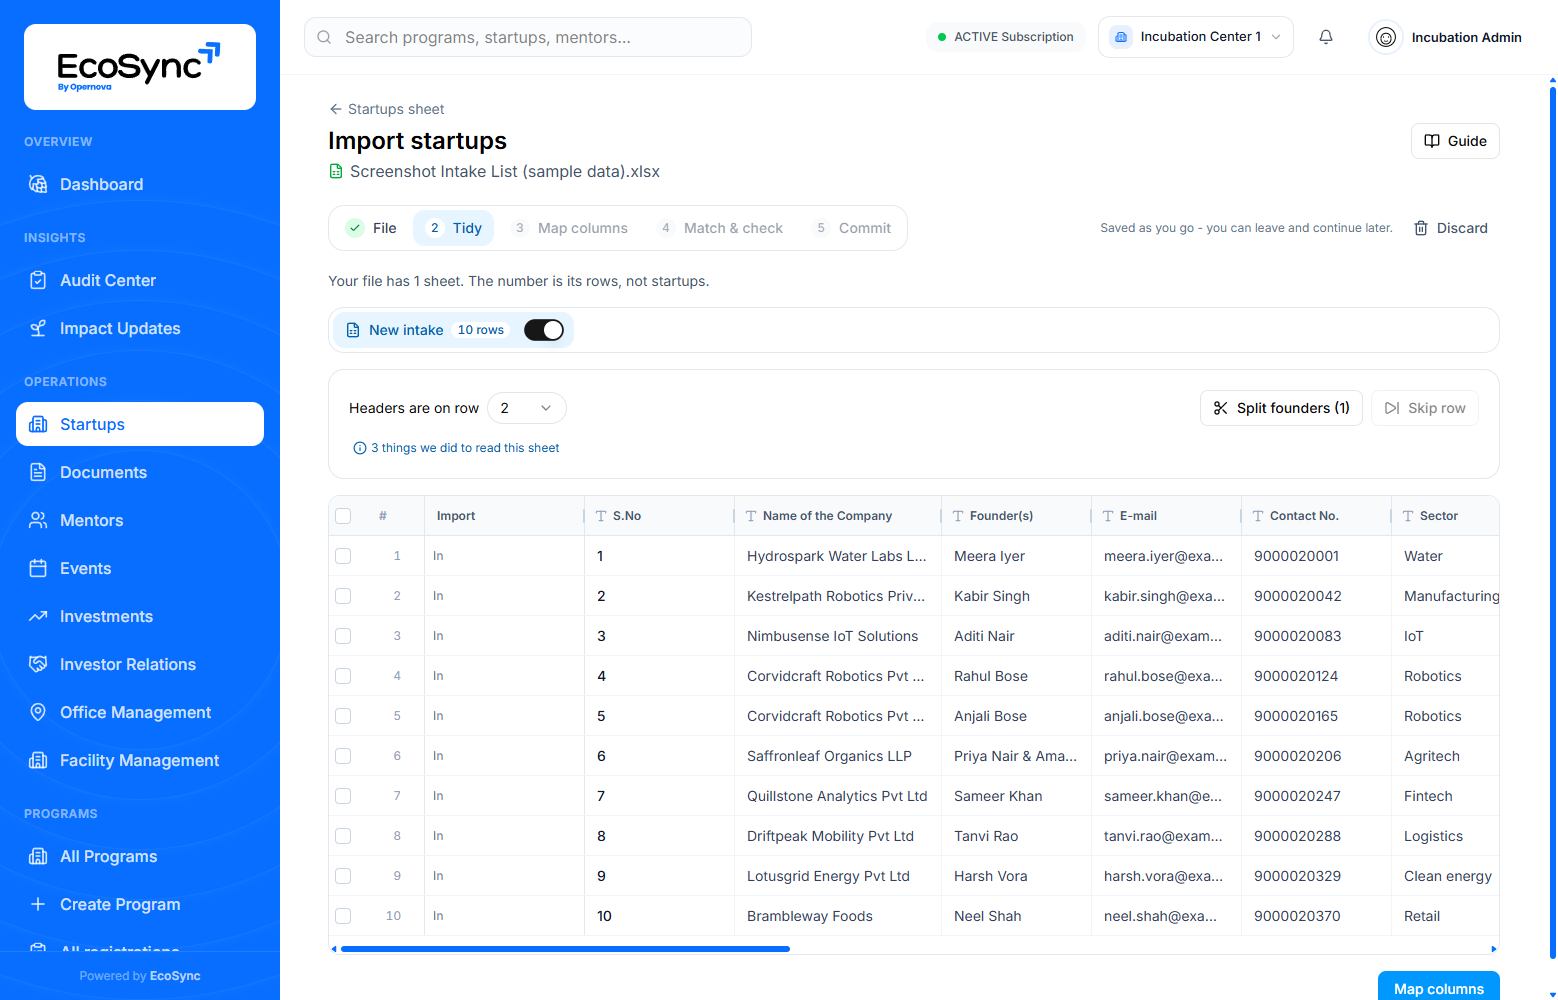
Task: Open Events calendar section
Action: 140,568
